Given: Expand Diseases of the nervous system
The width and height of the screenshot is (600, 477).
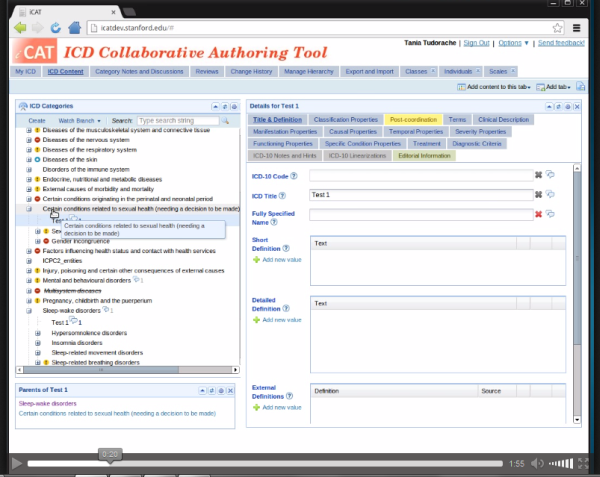Looking at the screenshot, I should pos(29,140).
